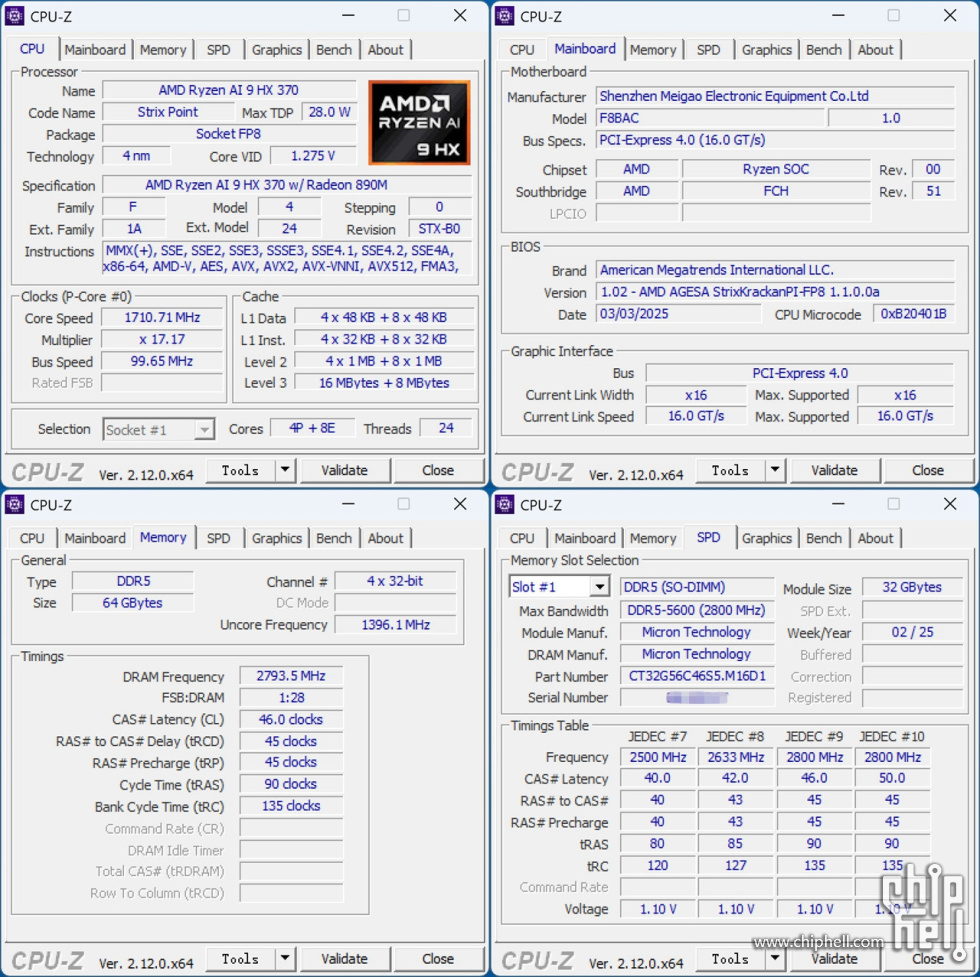
Task: Click Validate button in Memory window
Action: coord(344,958)
